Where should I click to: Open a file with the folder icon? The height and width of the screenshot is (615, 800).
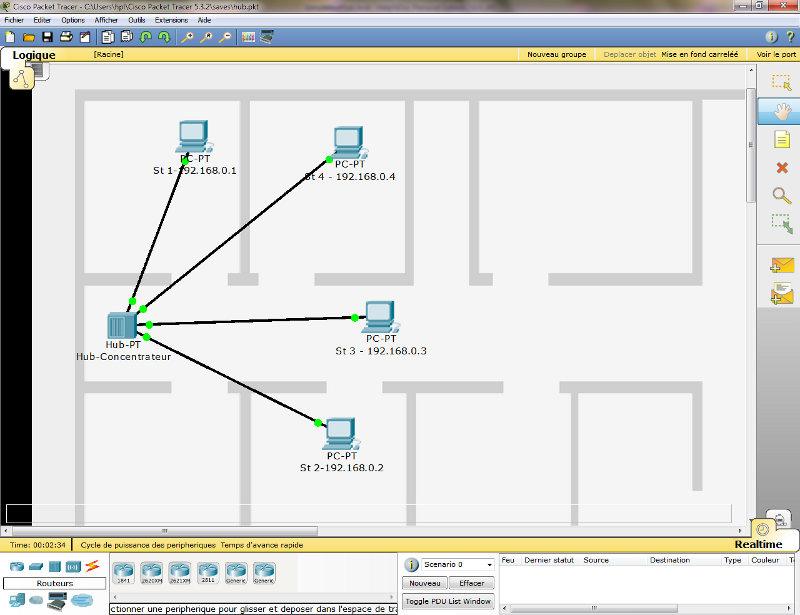29,37
